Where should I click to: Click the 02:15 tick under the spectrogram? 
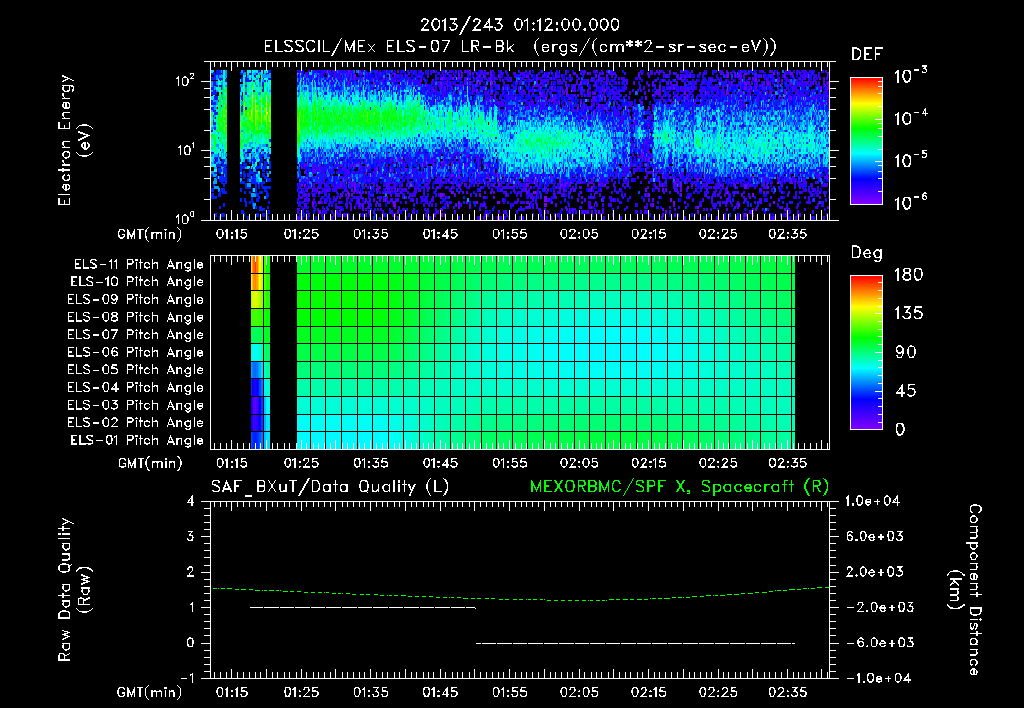(x=648, y=234)
